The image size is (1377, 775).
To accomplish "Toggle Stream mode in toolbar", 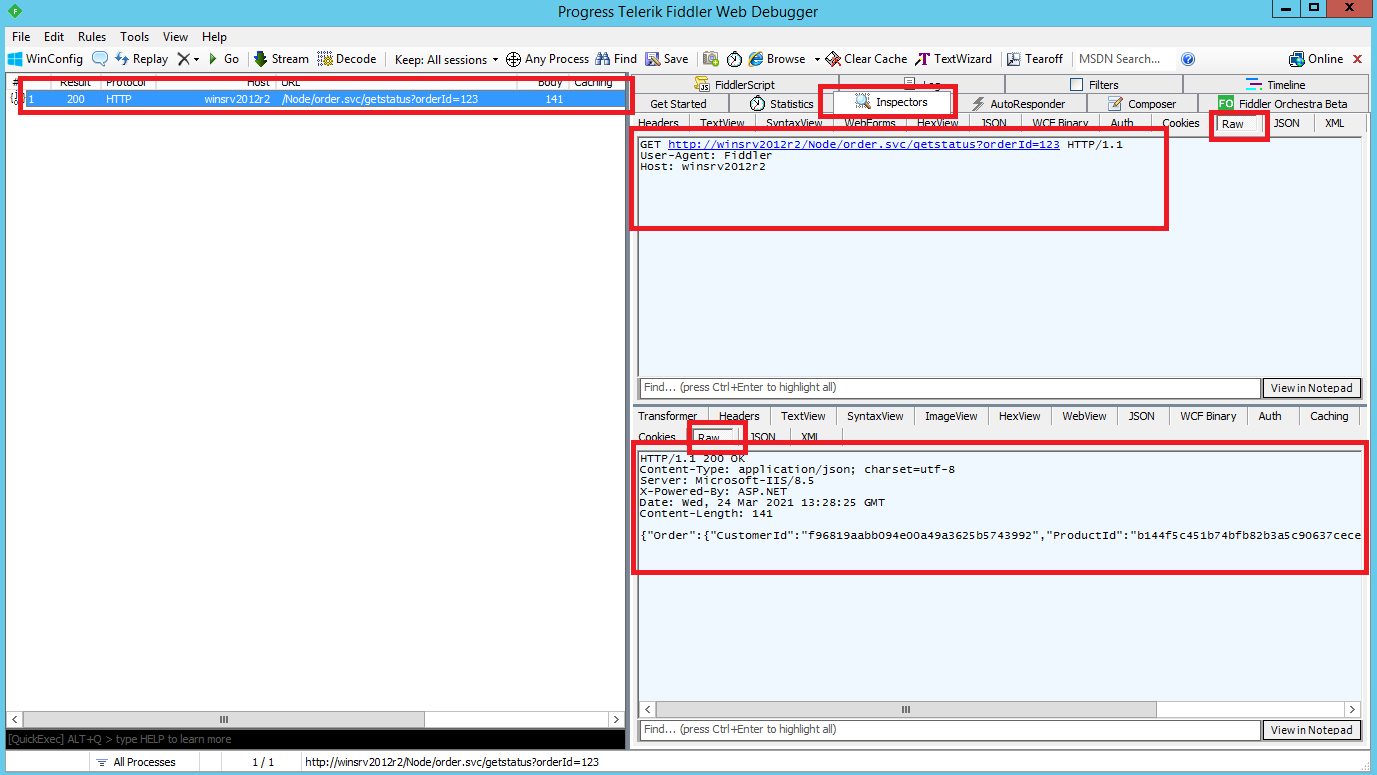I will 281,59.
